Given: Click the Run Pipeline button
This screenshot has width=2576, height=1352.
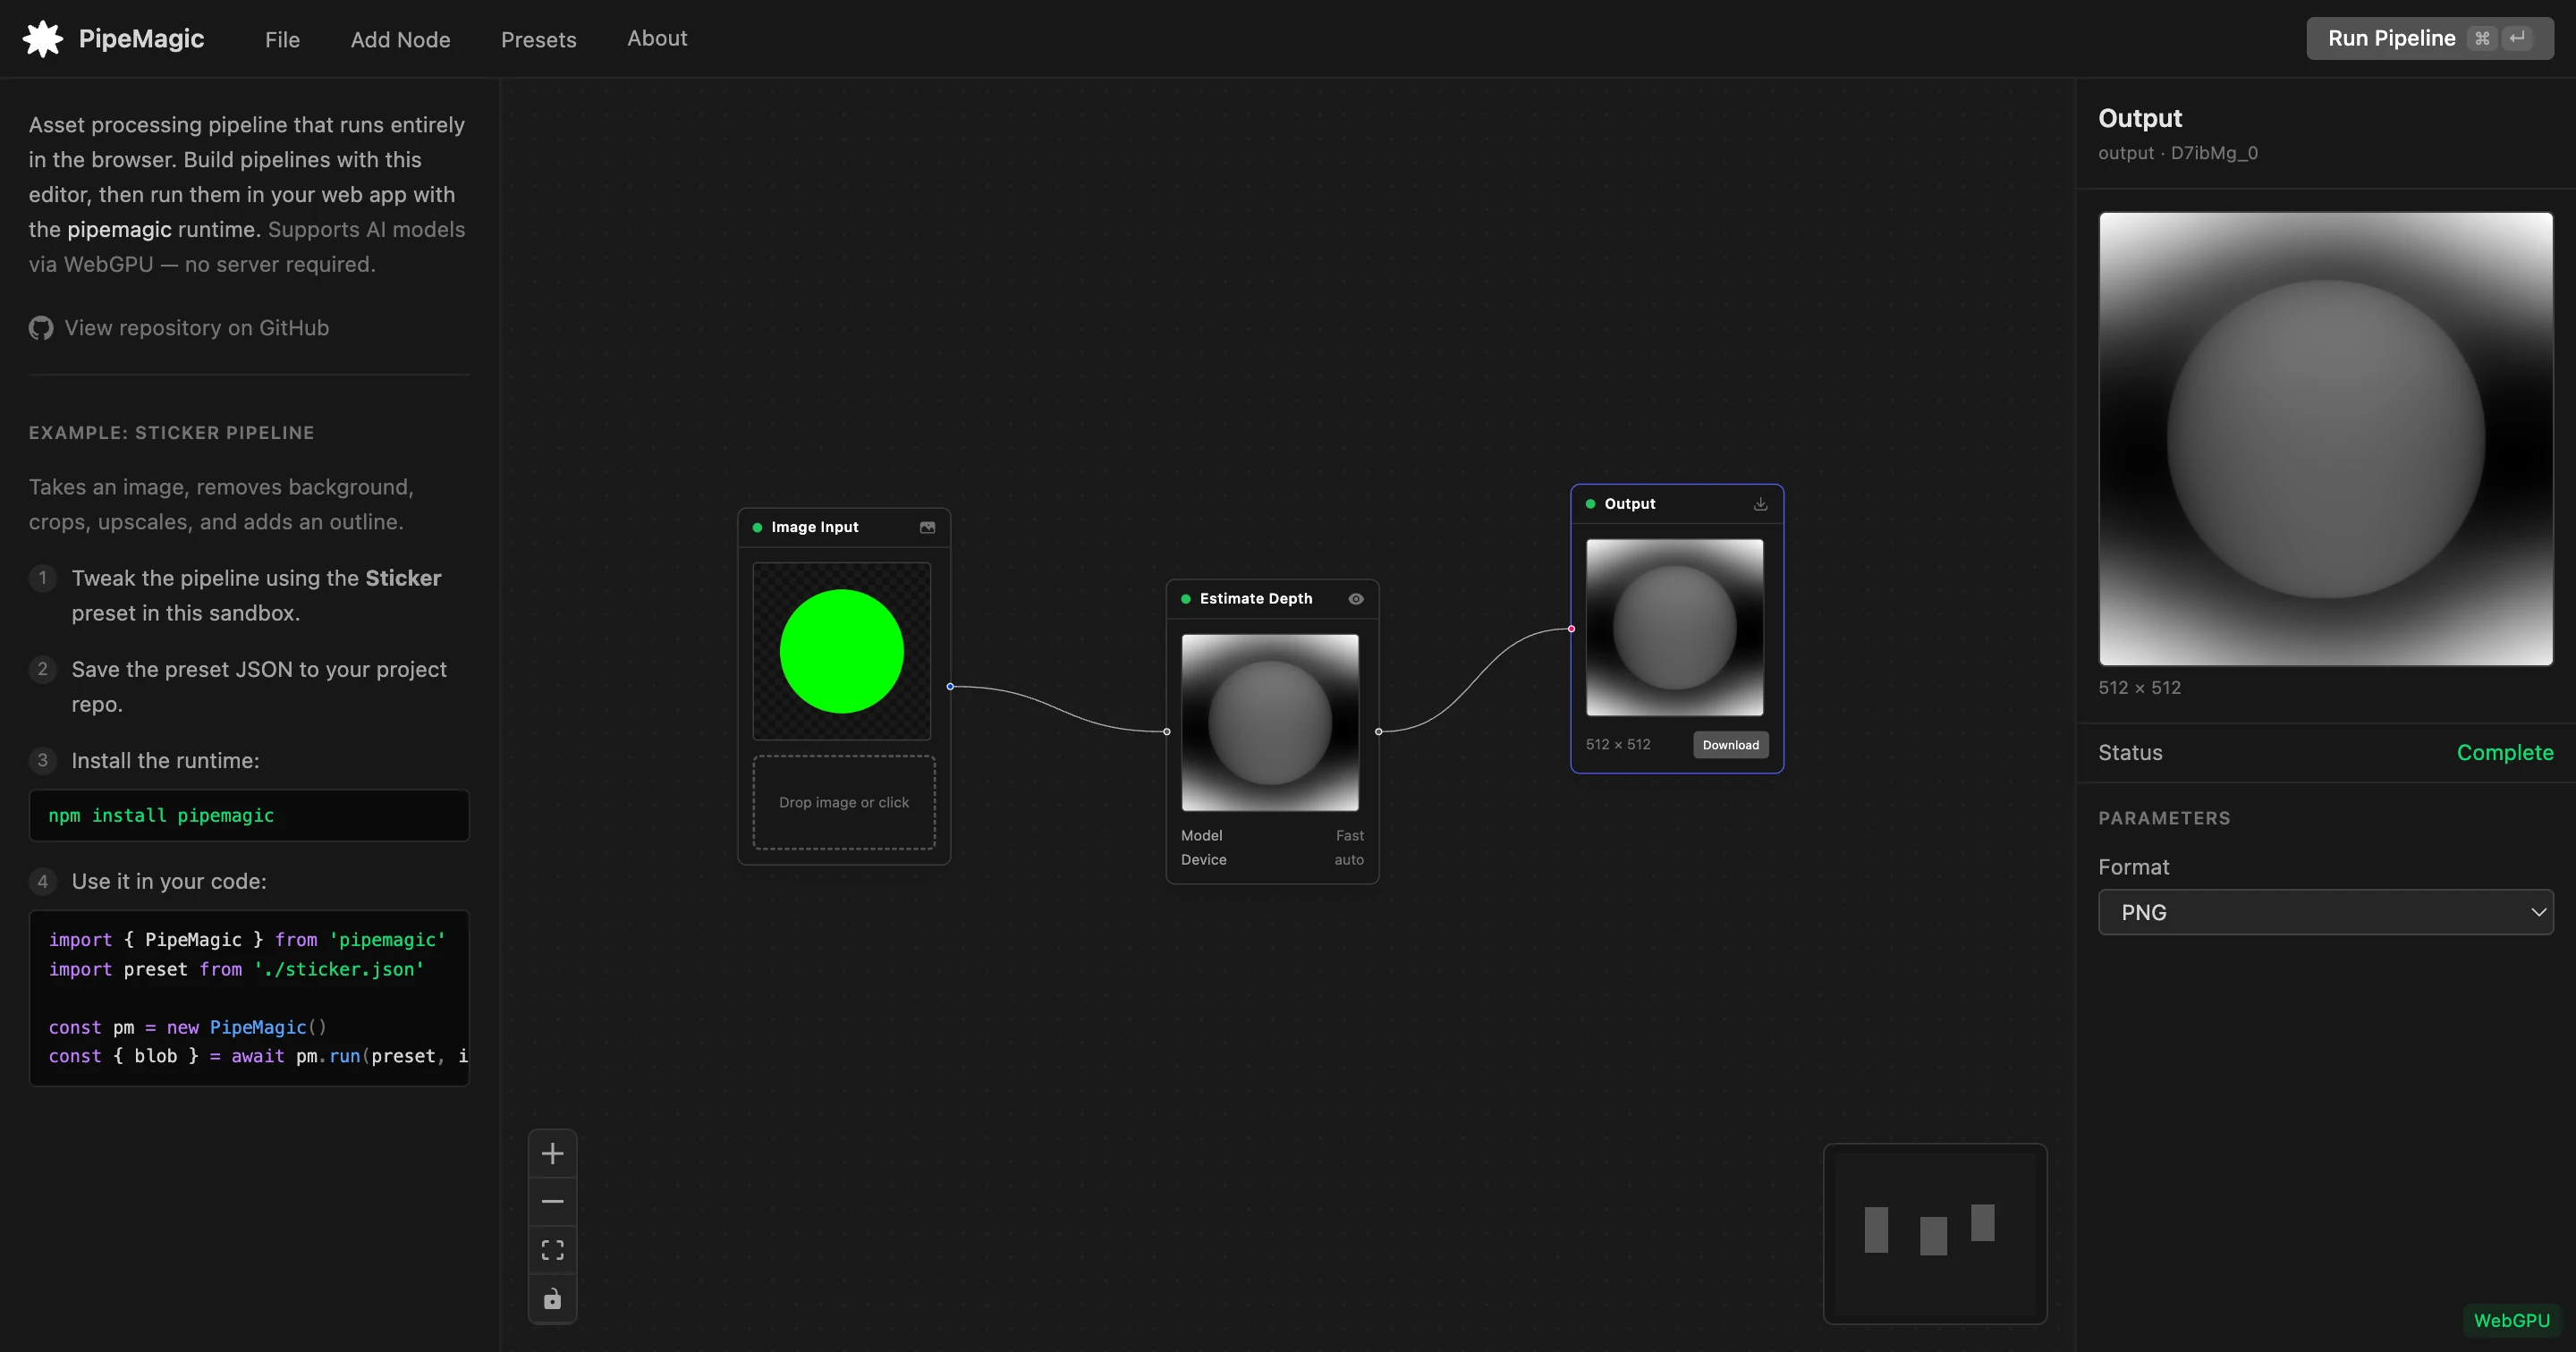Looking at the screenshot, I should pyautogui.click(x=2429, y=38).
